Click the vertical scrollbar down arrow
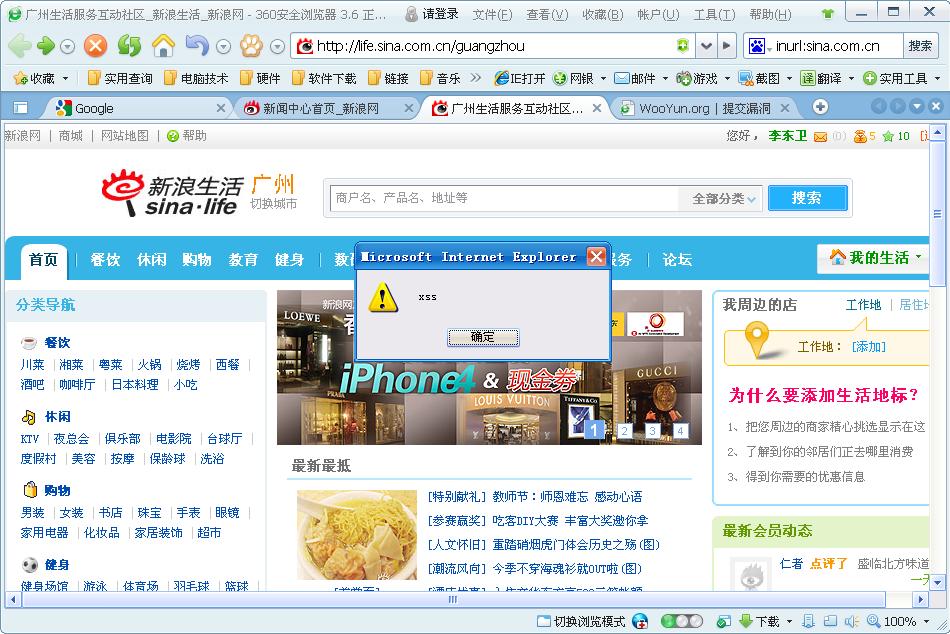Viewport: 950px width, 634px height. point(937,583)
